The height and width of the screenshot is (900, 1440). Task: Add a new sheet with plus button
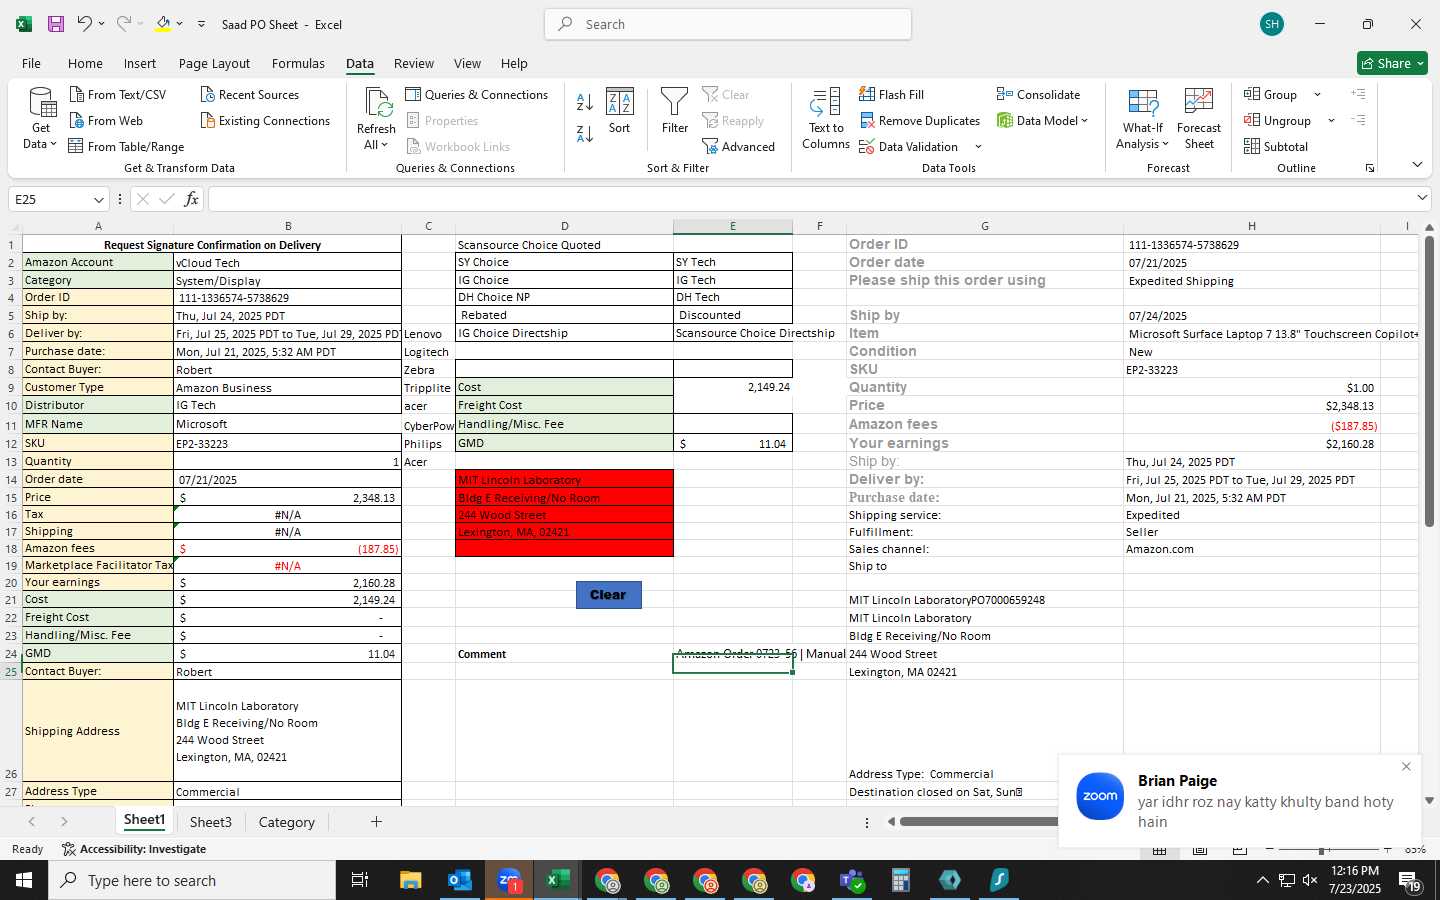(x=376, y=822)
